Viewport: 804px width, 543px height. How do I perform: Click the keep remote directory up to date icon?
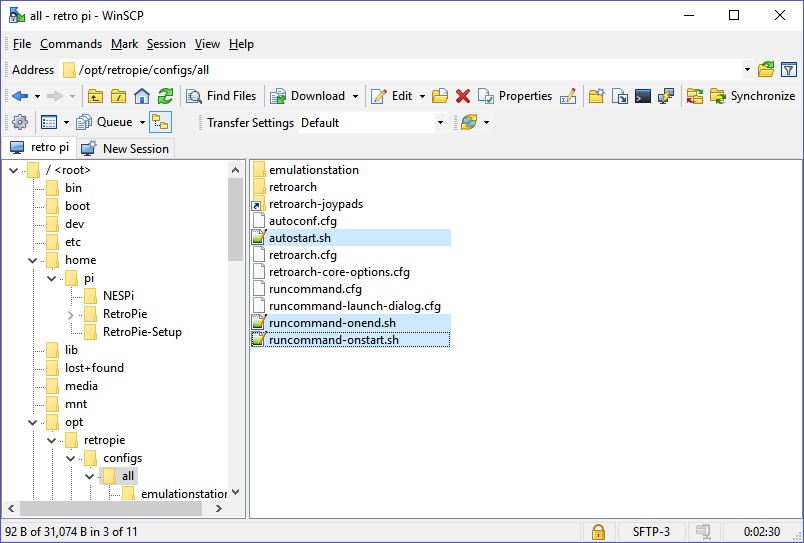click(469, 123)
